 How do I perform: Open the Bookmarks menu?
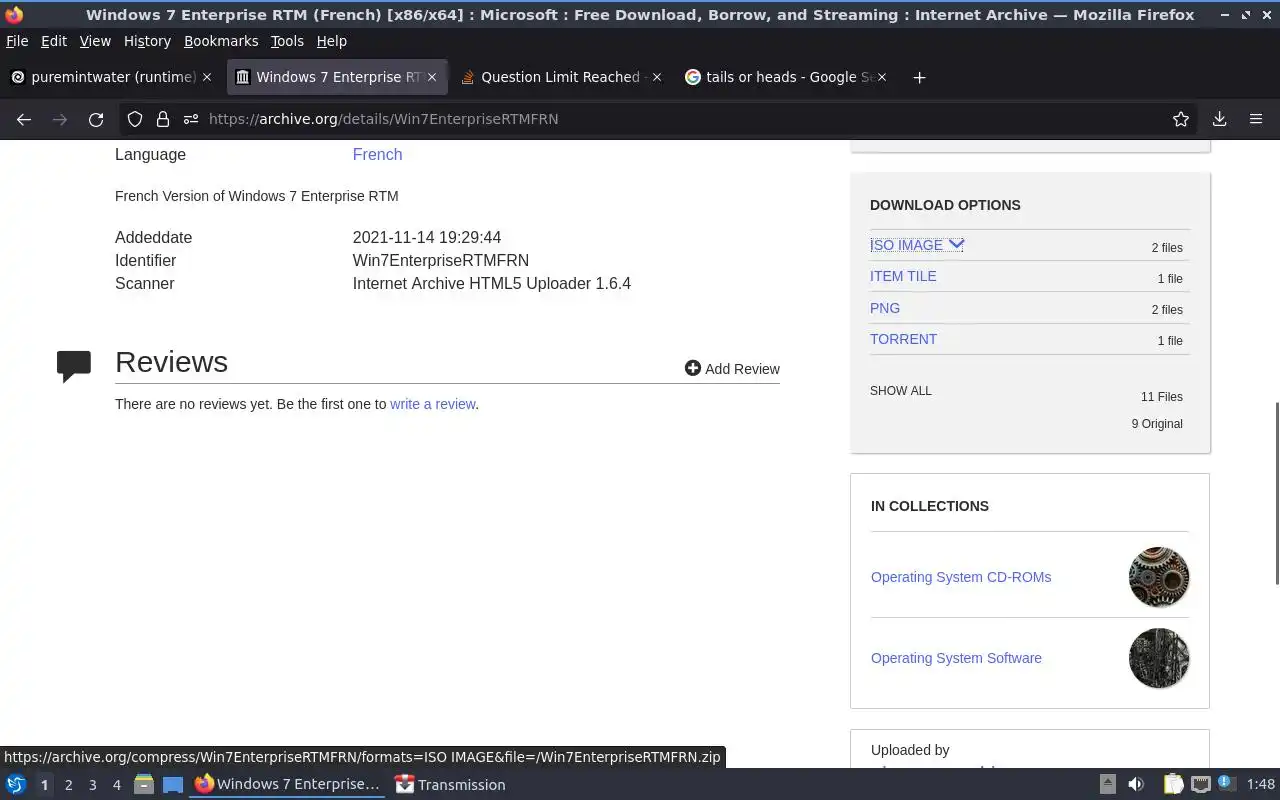pyautogui.click(x=221, y=41)
